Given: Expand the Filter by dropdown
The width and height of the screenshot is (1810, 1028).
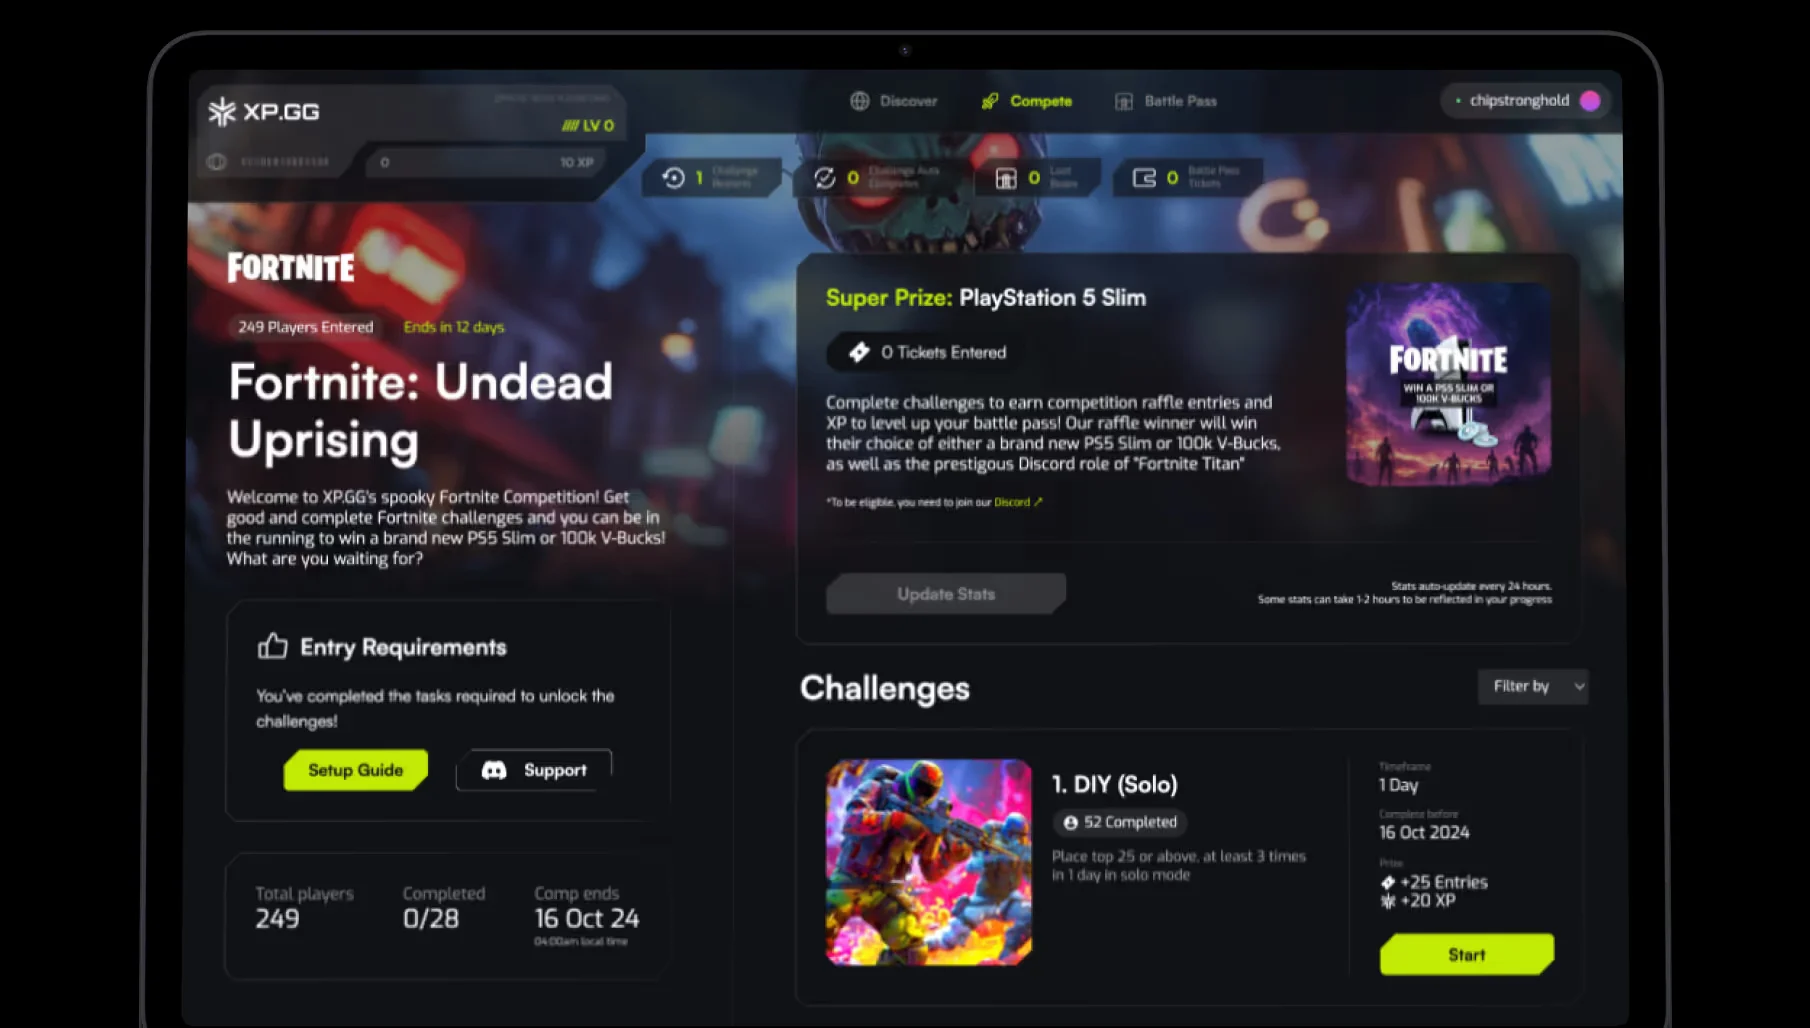Looking at the screenshot, I should click(x=1533, y=686).
